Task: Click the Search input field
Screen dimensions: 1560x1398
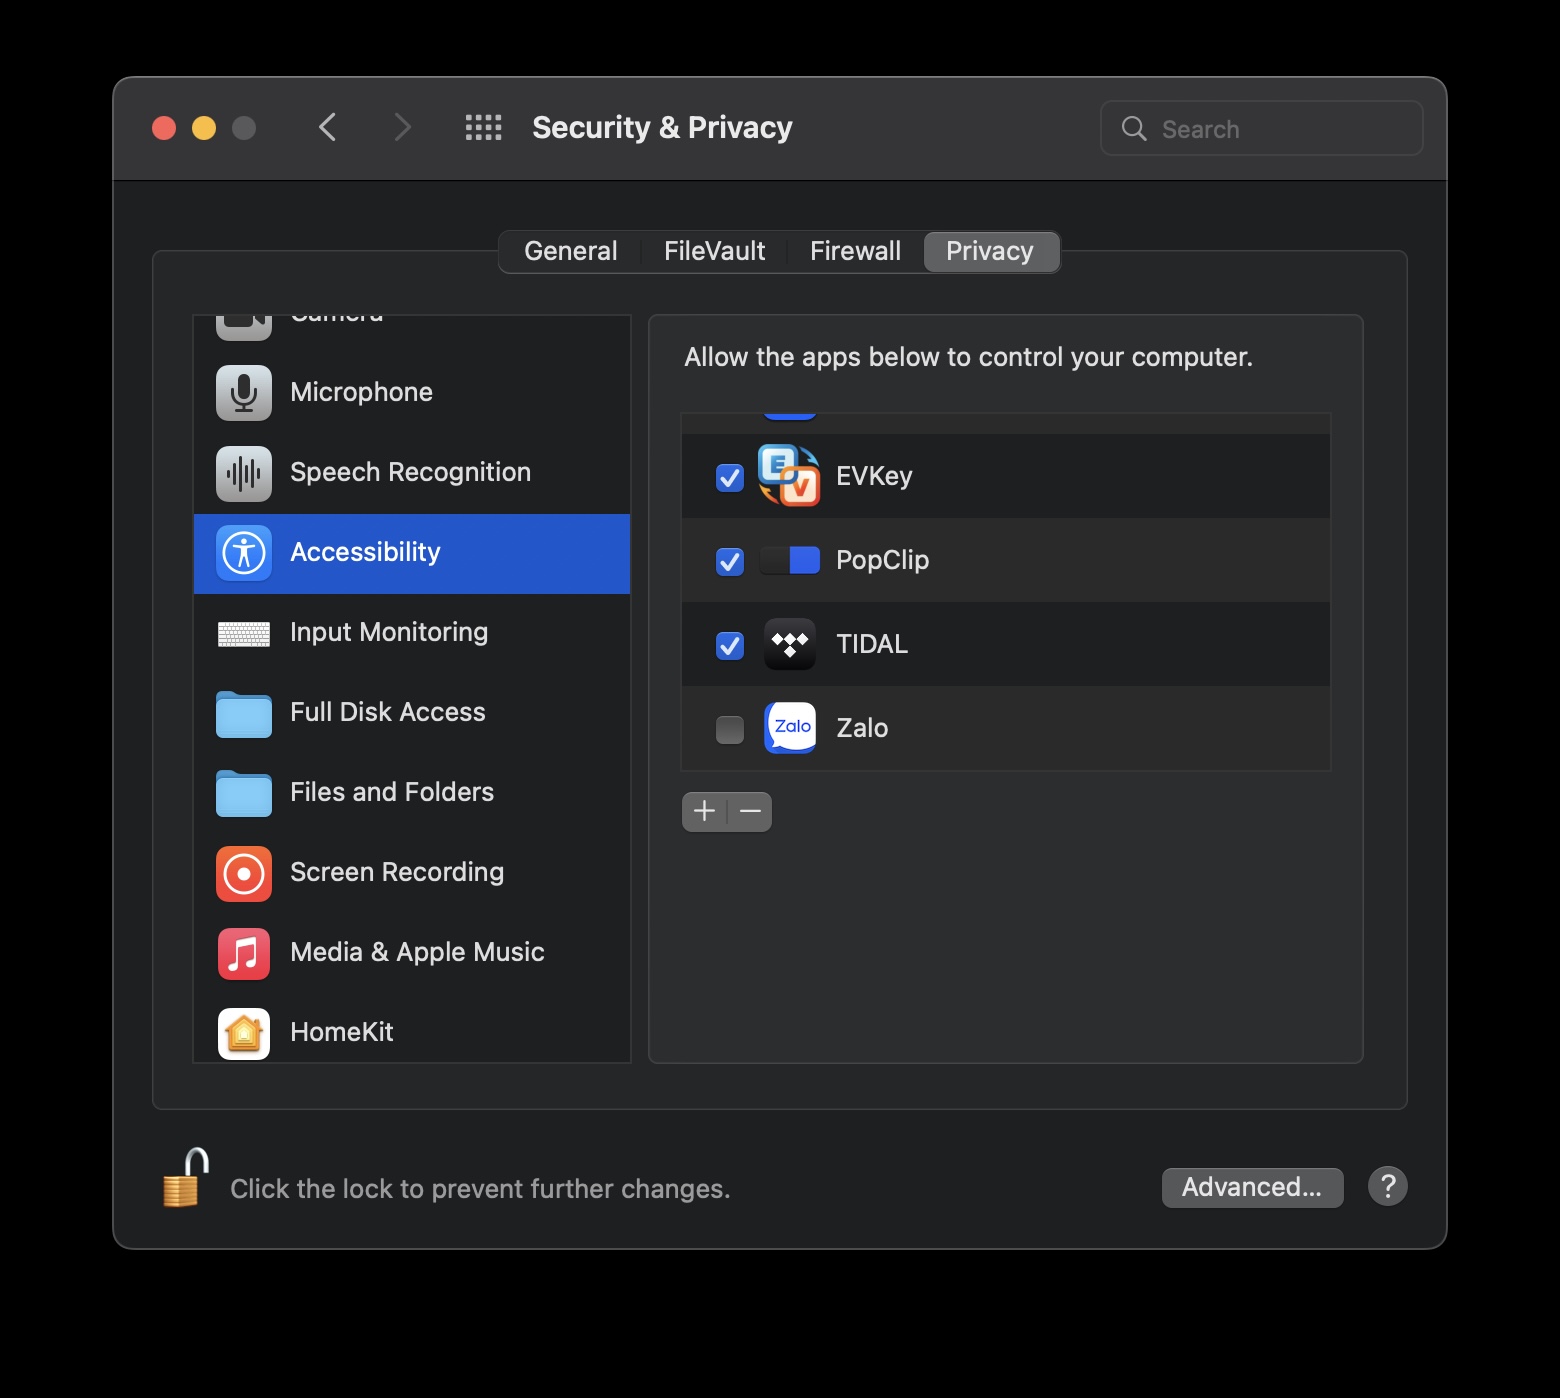Action: [x=1262, y=128]
